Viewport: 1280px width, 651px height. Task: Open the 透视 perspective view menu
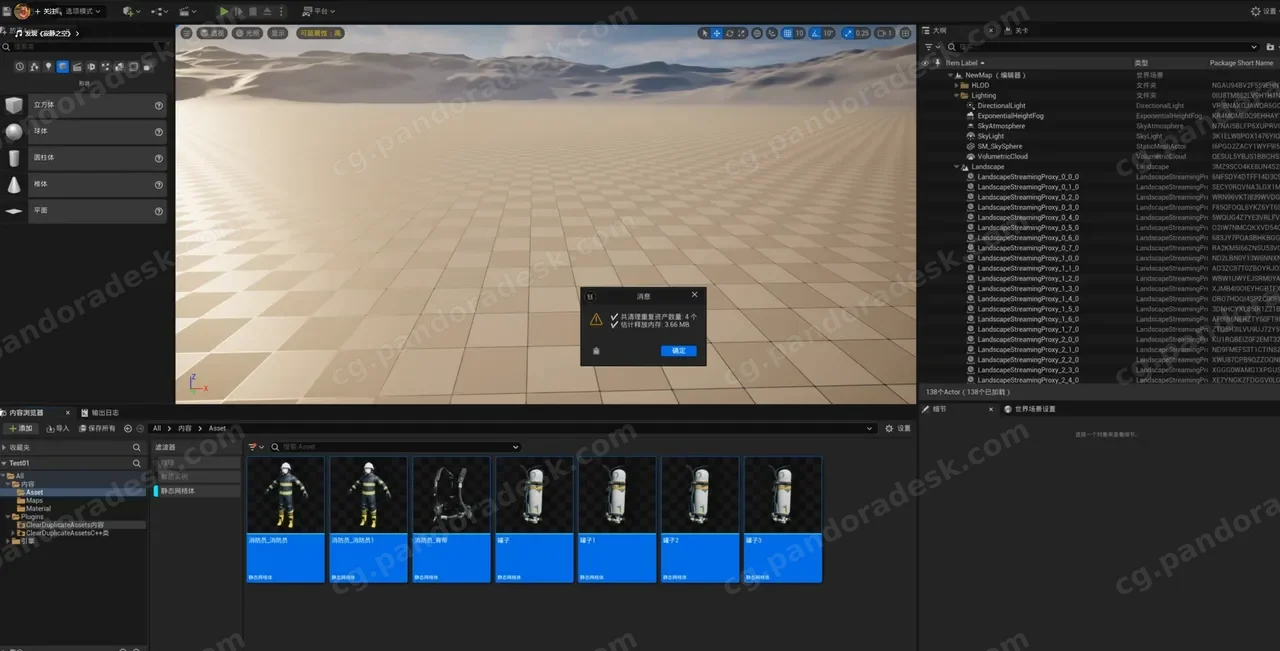coord(214,33)
